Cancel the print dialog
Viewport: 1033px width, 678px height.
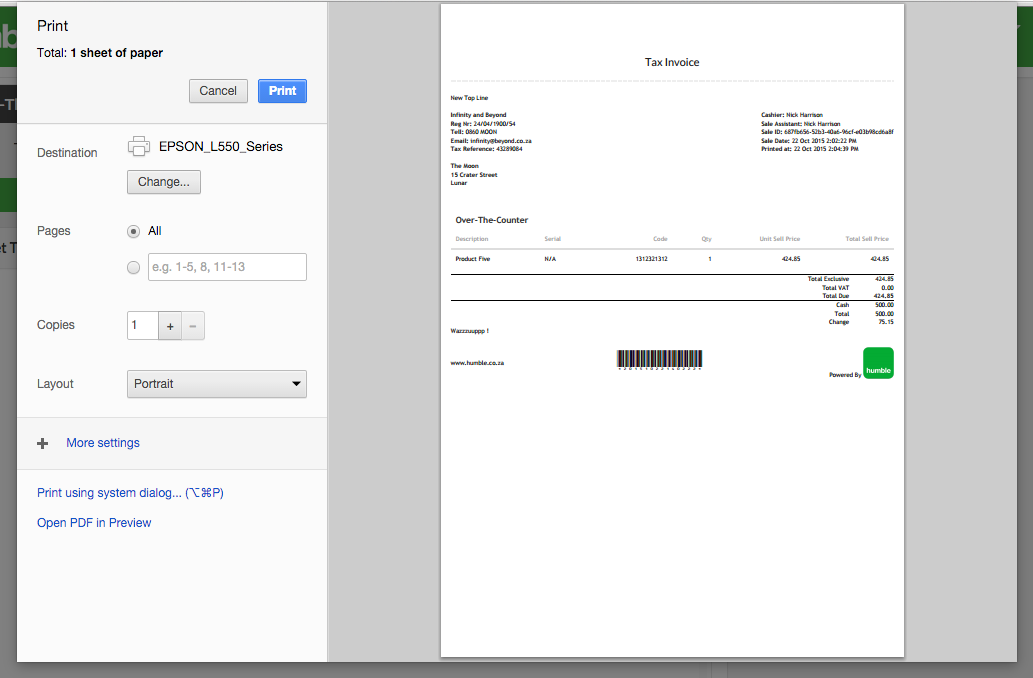[218, 91]
